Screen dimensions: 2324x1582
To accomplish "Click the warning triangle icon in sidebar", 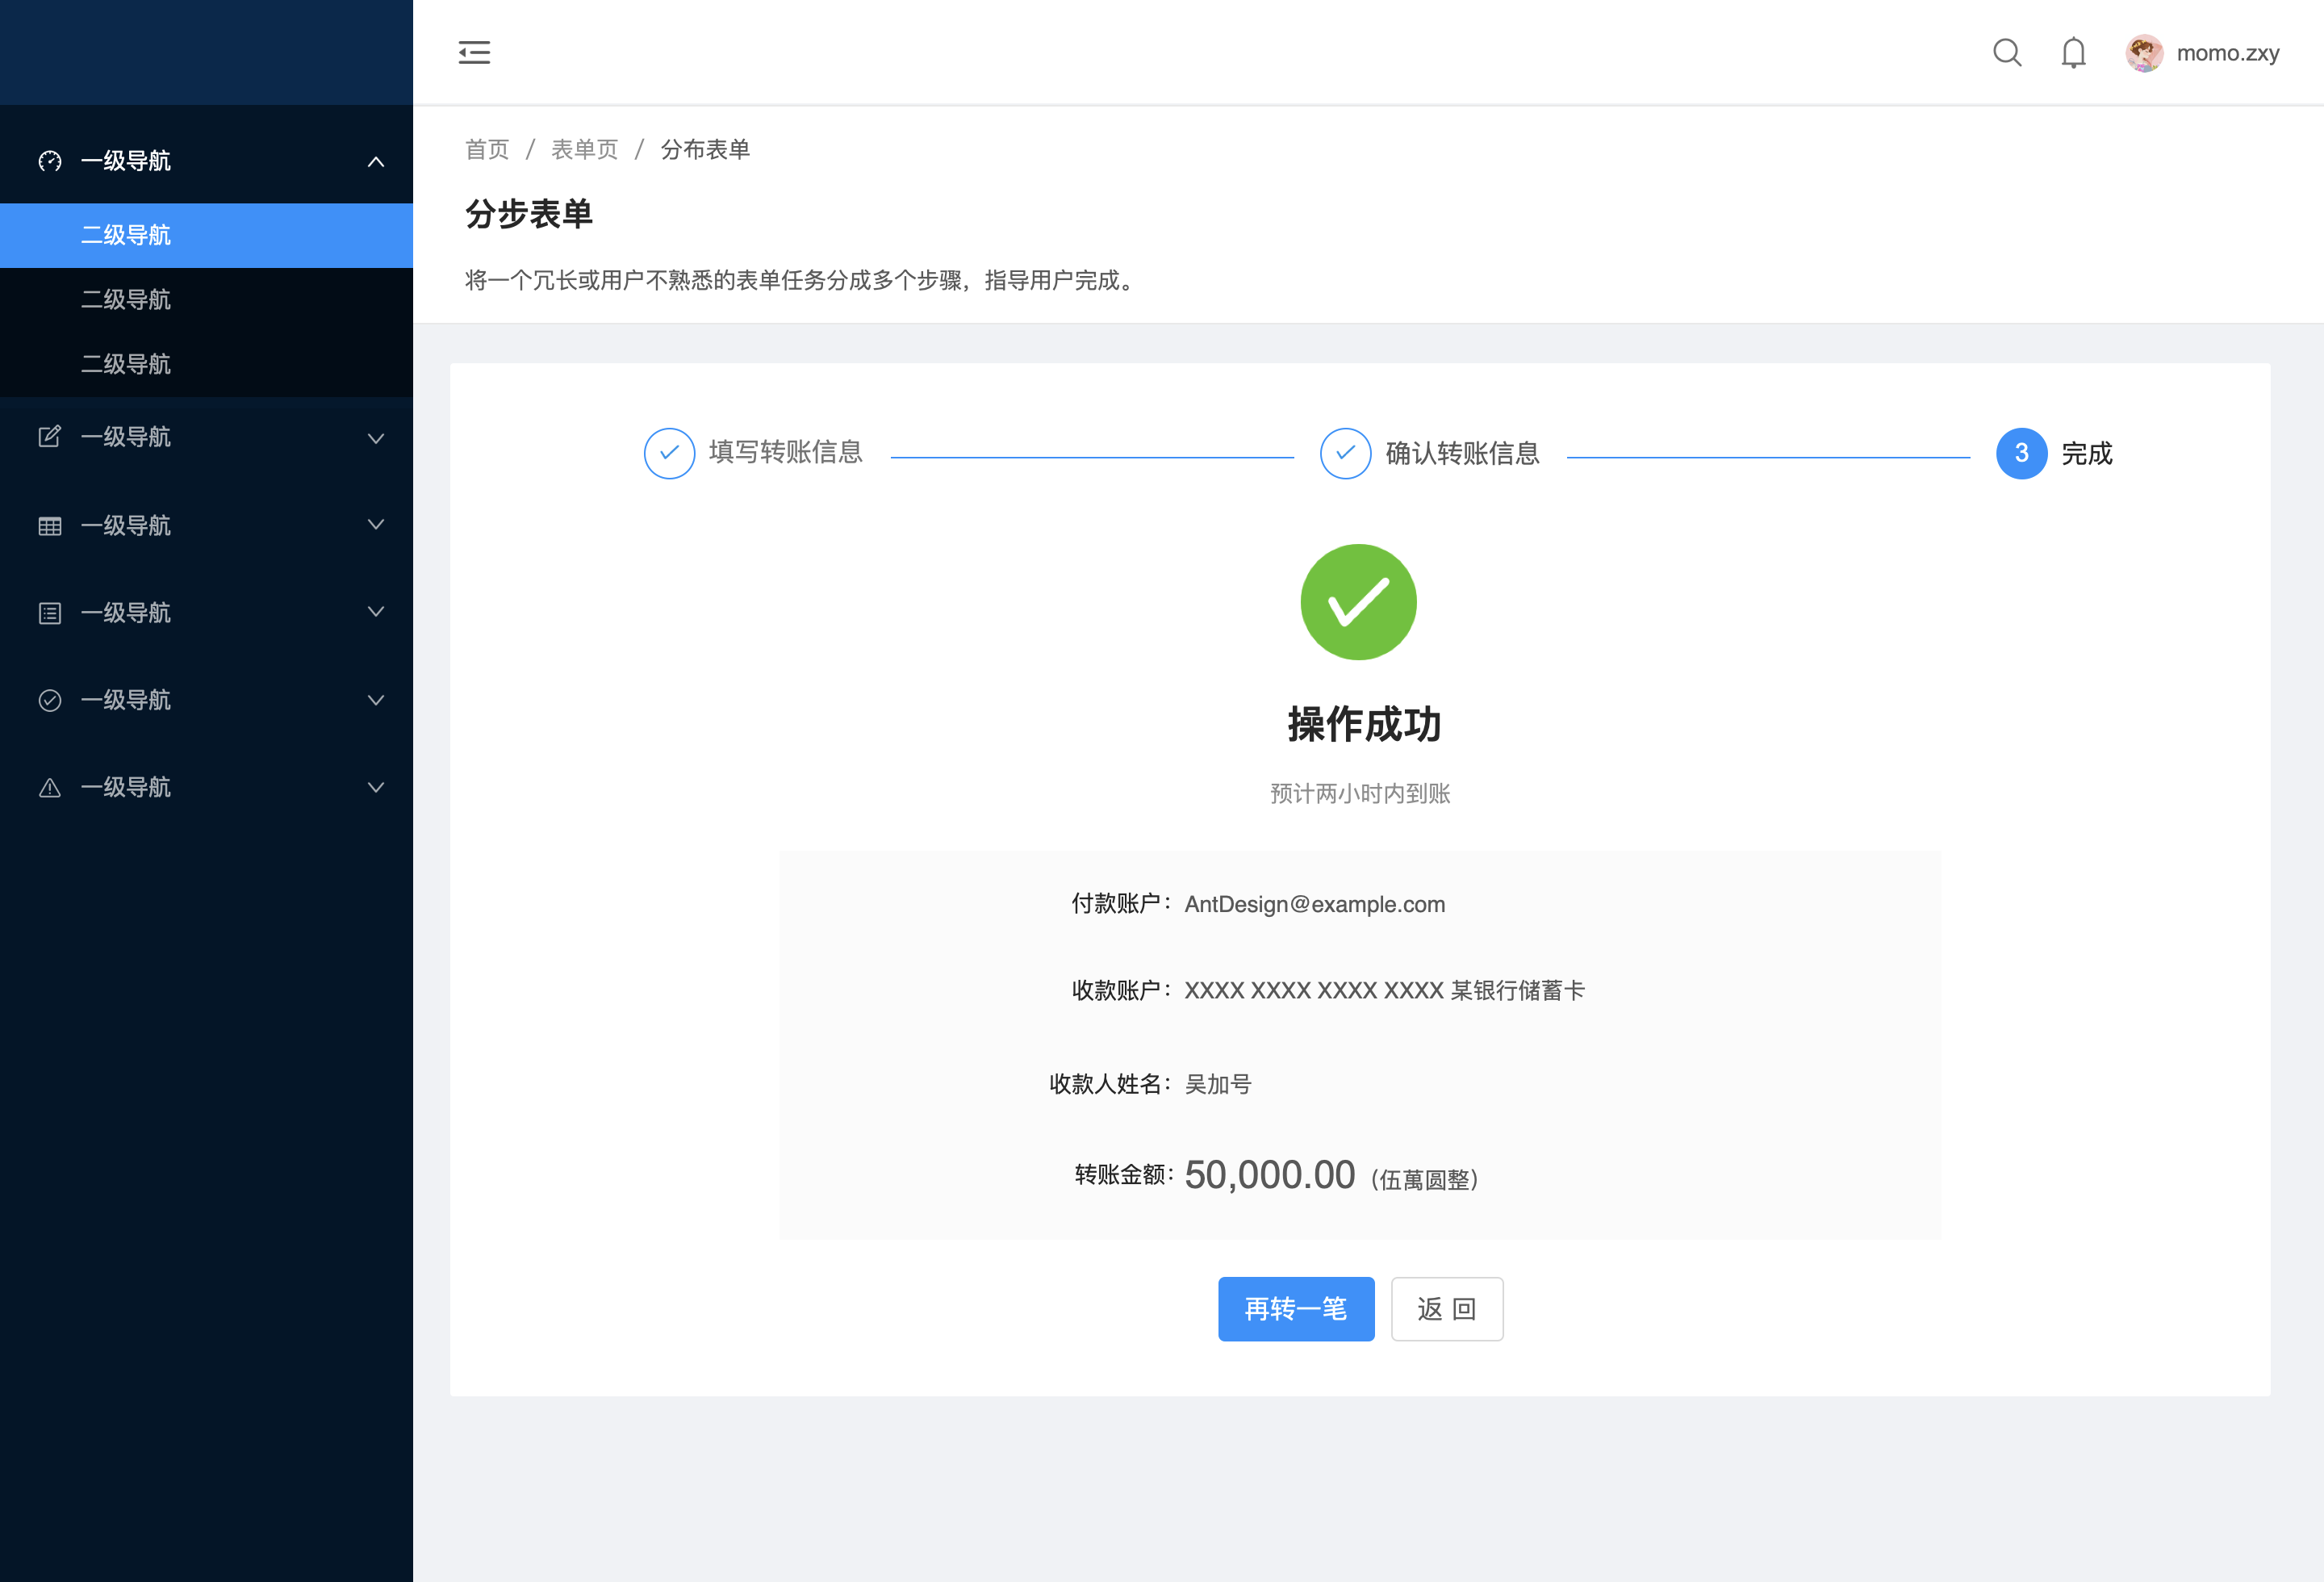I will pos(50,788).
